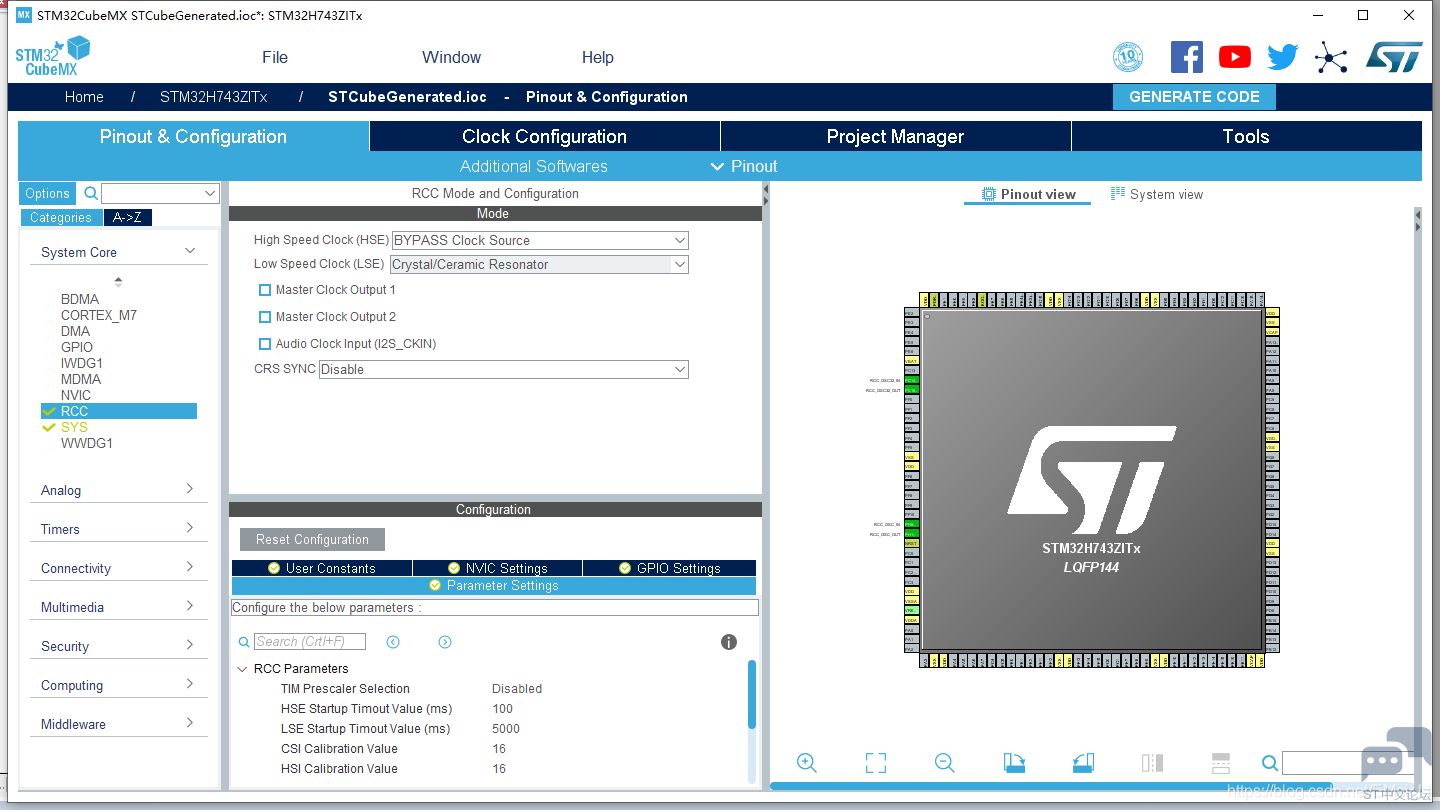This screenshot has width=1440, height=810.
Task: Click the STM32CubeMX logo
Action: (x=53, y=56)
